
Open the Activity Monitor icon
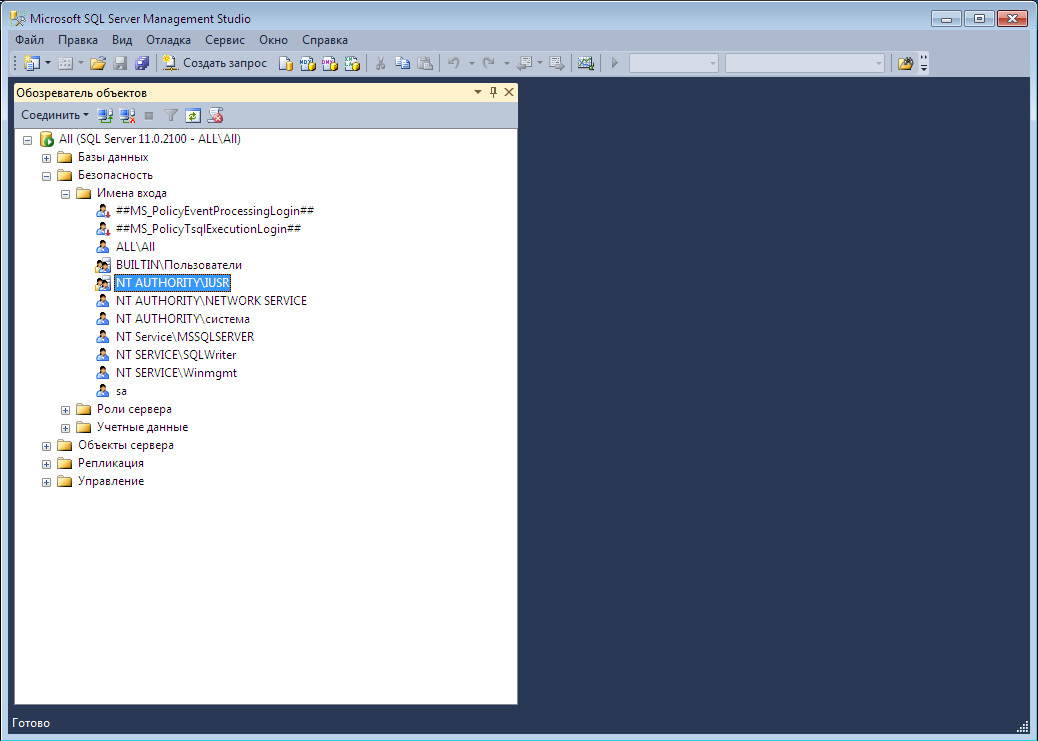tap(585, 63)
